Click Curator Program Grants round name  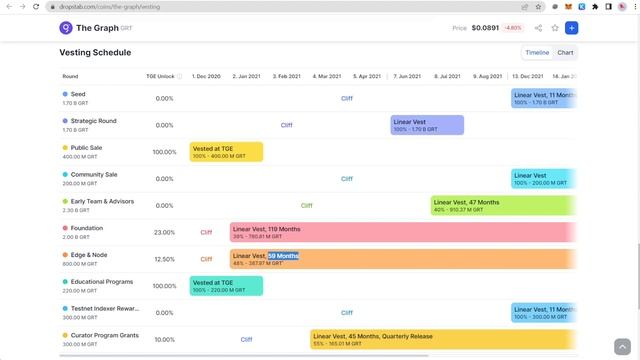point(104,335)
